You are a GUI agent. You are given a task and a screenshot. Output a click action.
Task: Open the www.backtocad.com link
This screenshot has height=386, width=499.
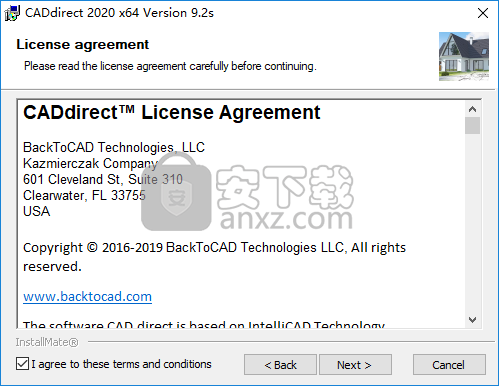[87, 296]
